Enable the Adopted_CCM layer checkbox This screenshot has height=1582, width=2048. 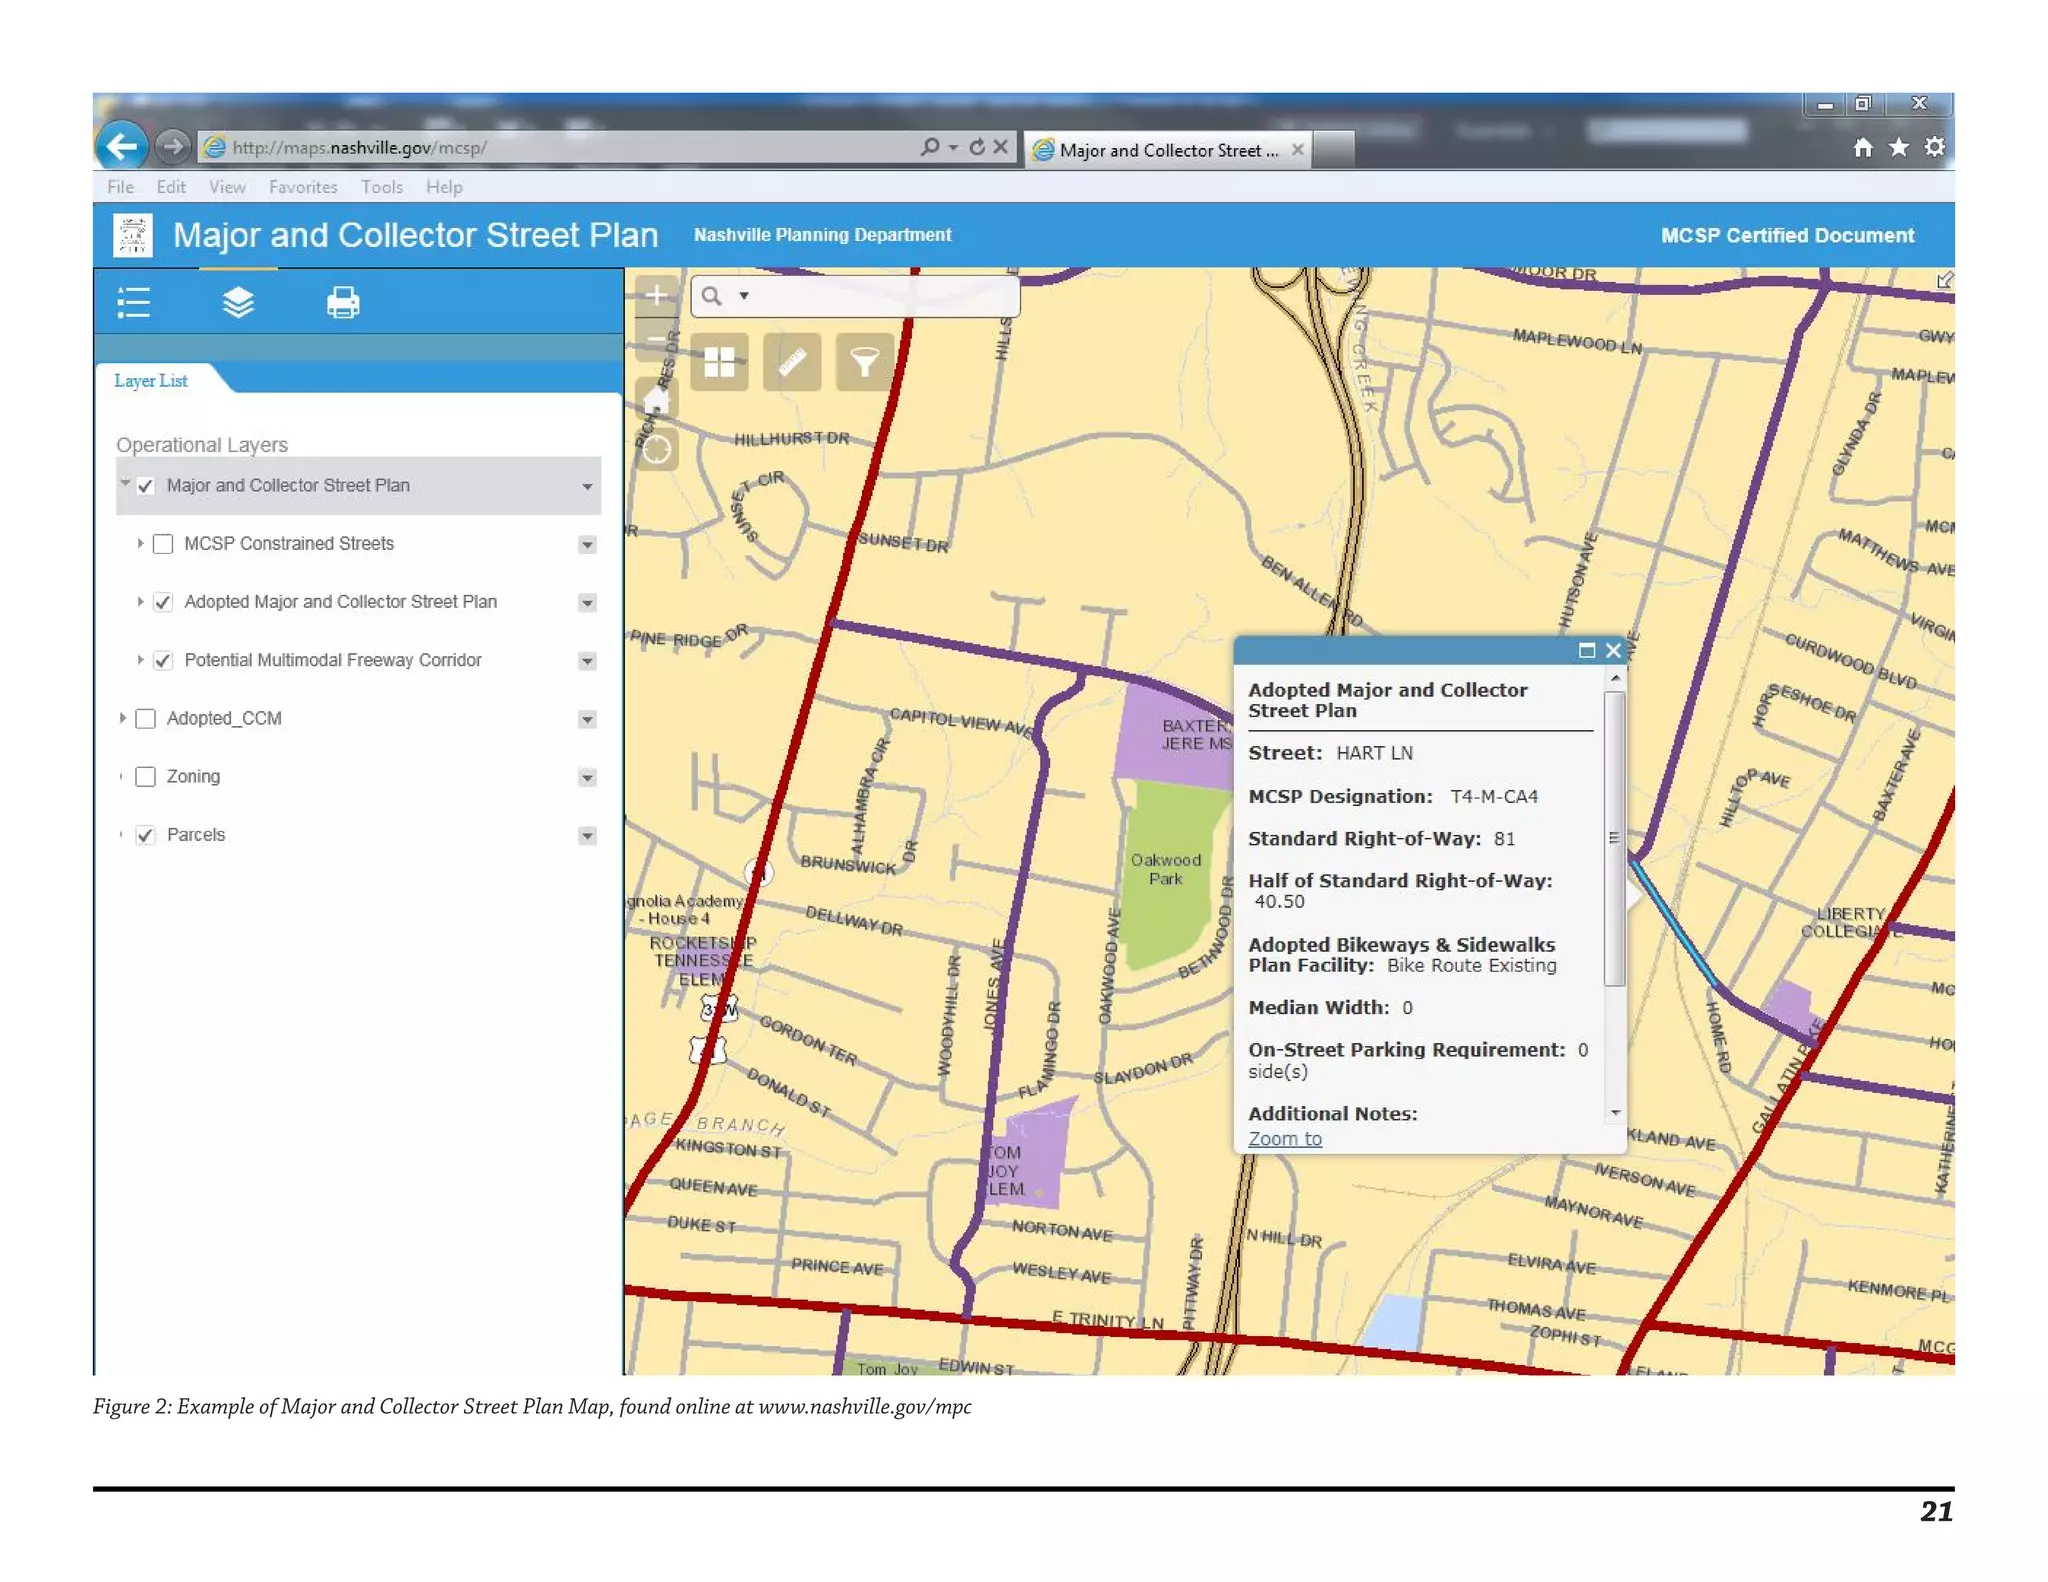[146, 719]
